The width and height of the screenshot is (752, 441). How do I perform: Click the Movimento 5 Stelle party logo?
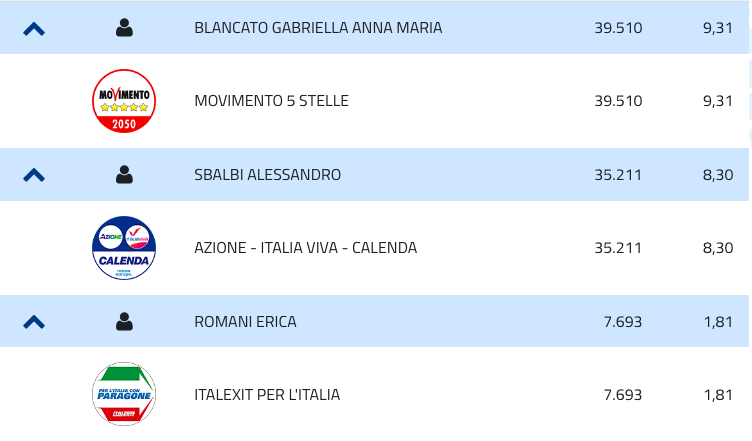click(124, 101)
